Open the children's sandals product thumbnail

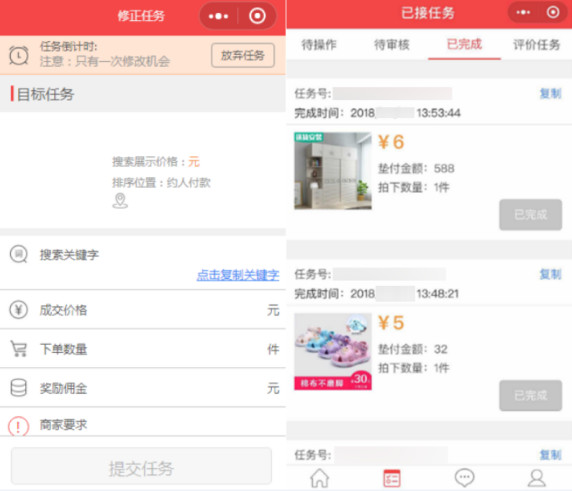tap(333, 351)
